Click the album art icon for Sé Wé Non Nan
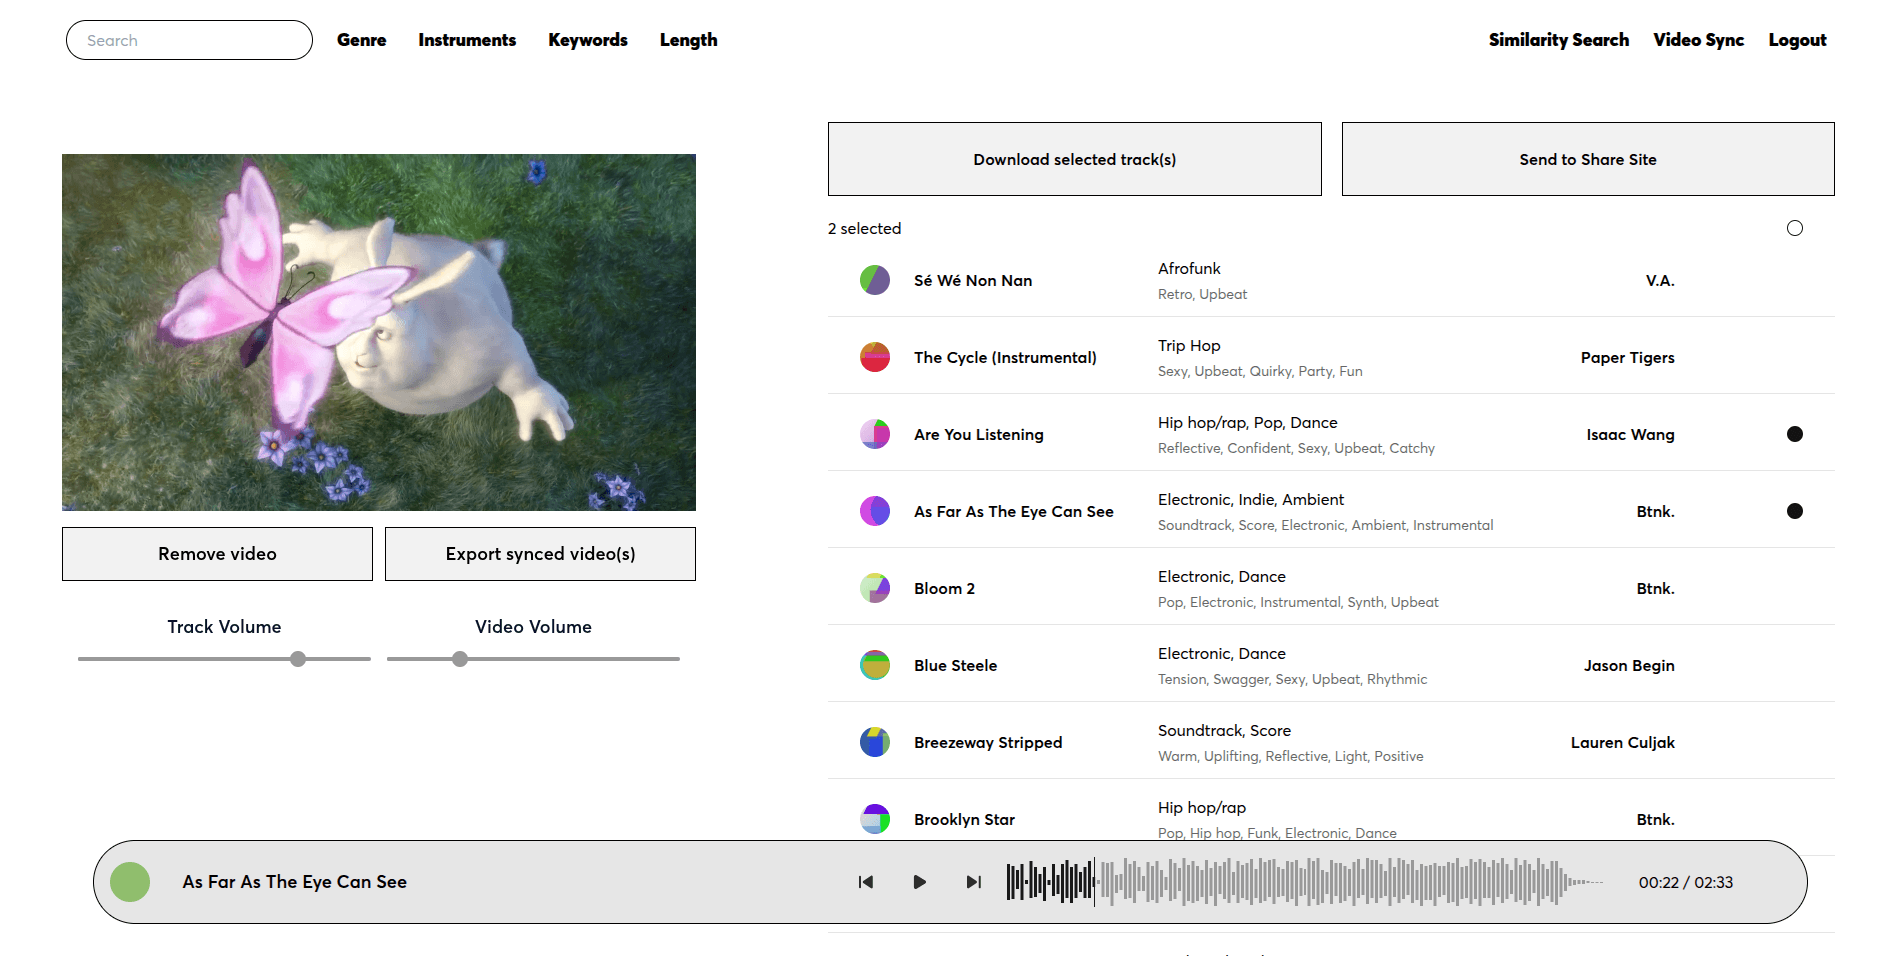The height and width of the screenshot is (956, 1900). click(875, 280)
